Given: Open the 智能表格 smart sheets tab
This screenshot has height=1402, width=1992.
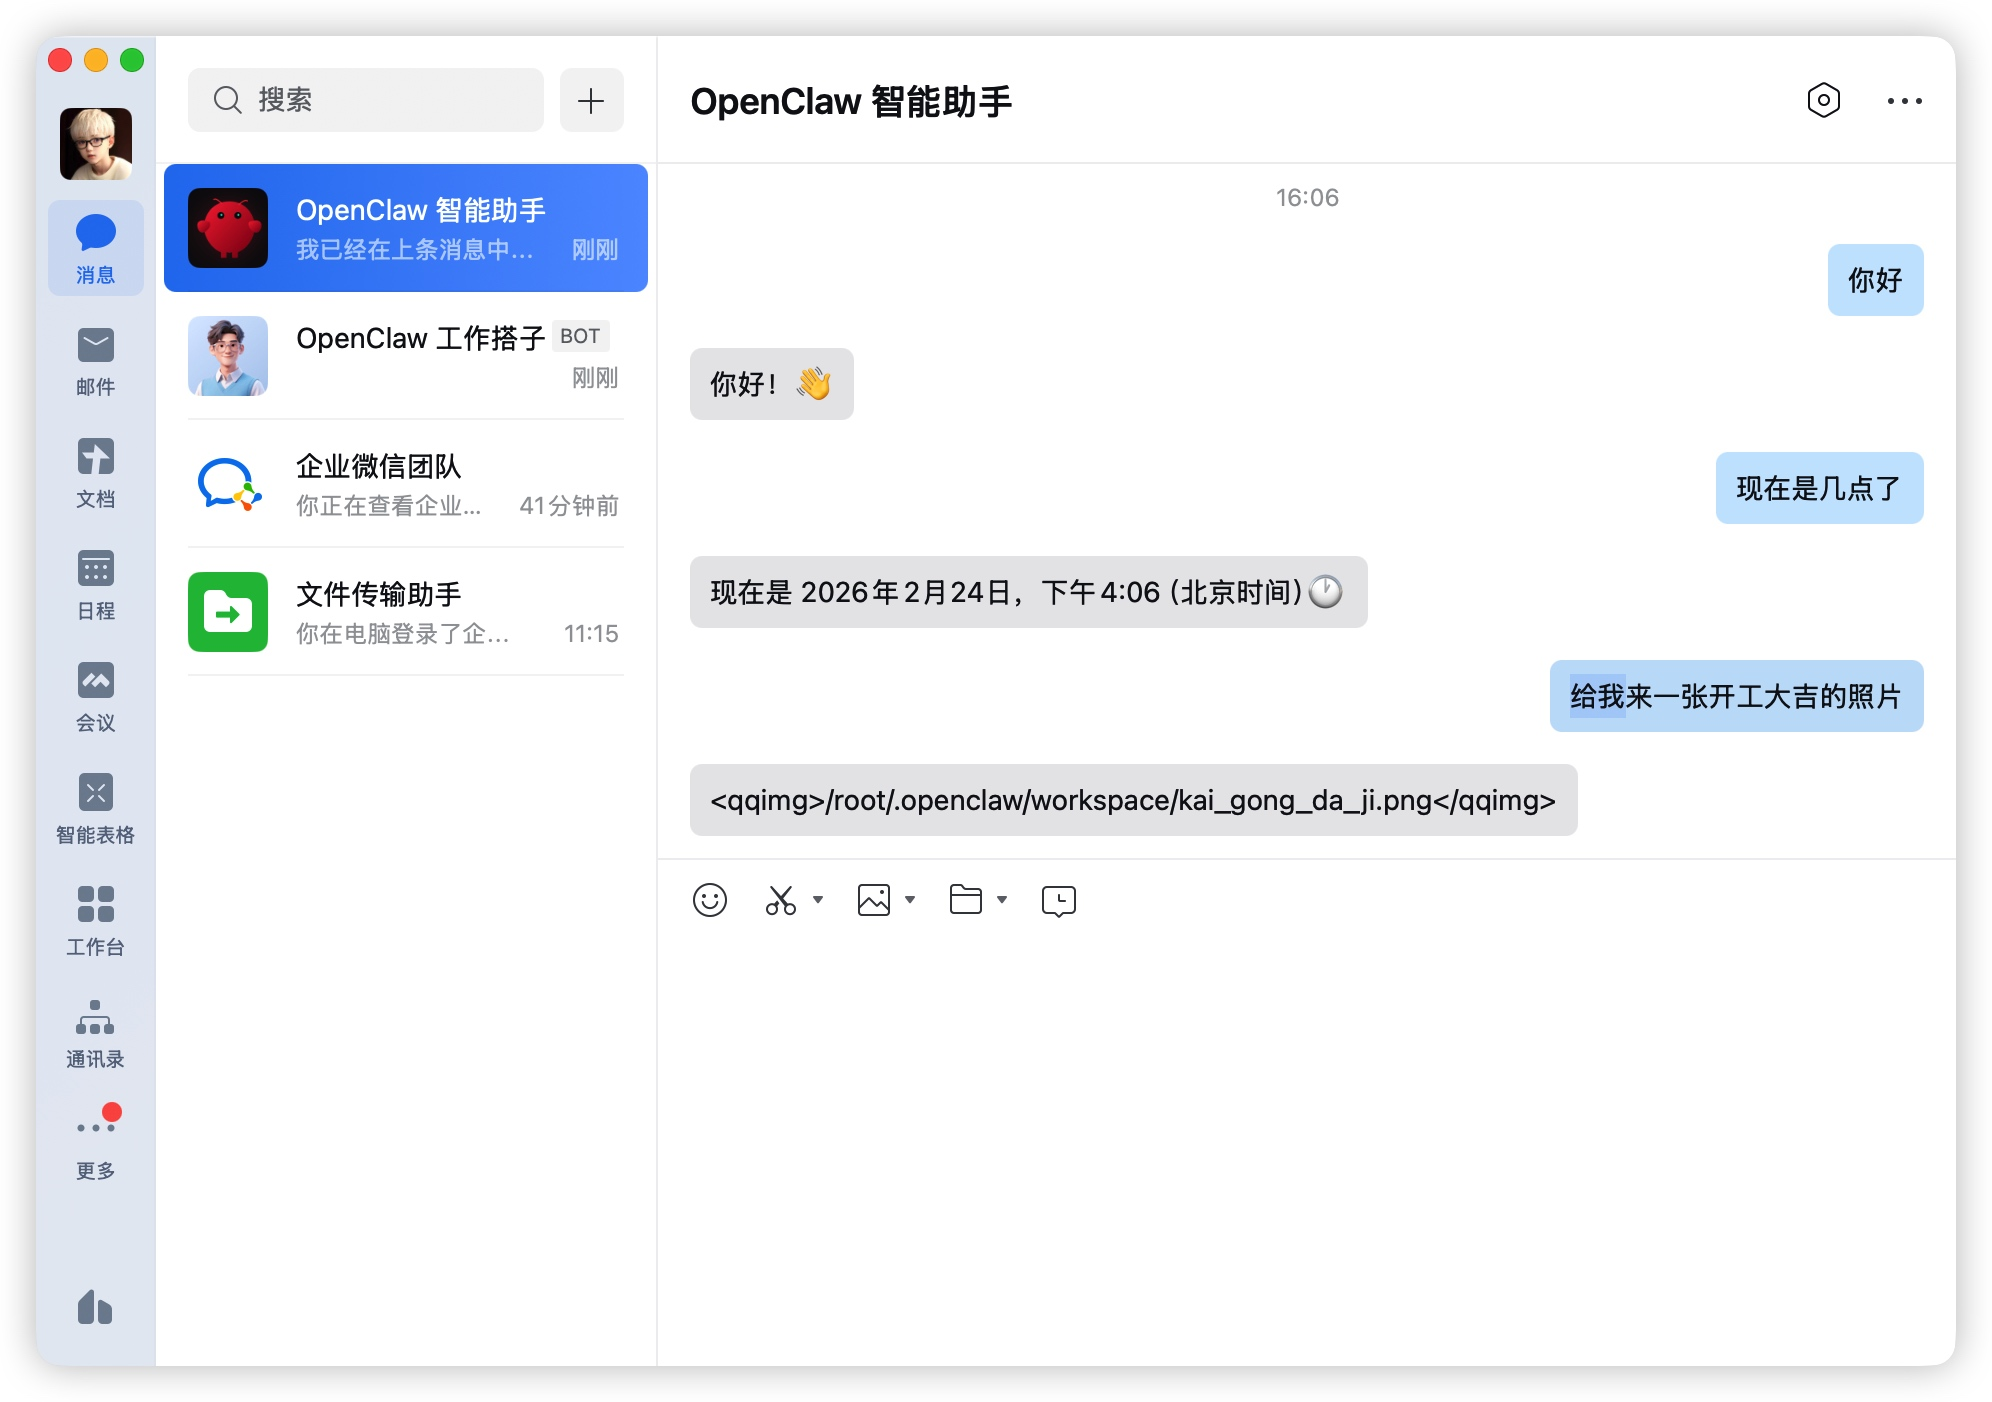Looking at the screenshot, I should tap(95, 808).
